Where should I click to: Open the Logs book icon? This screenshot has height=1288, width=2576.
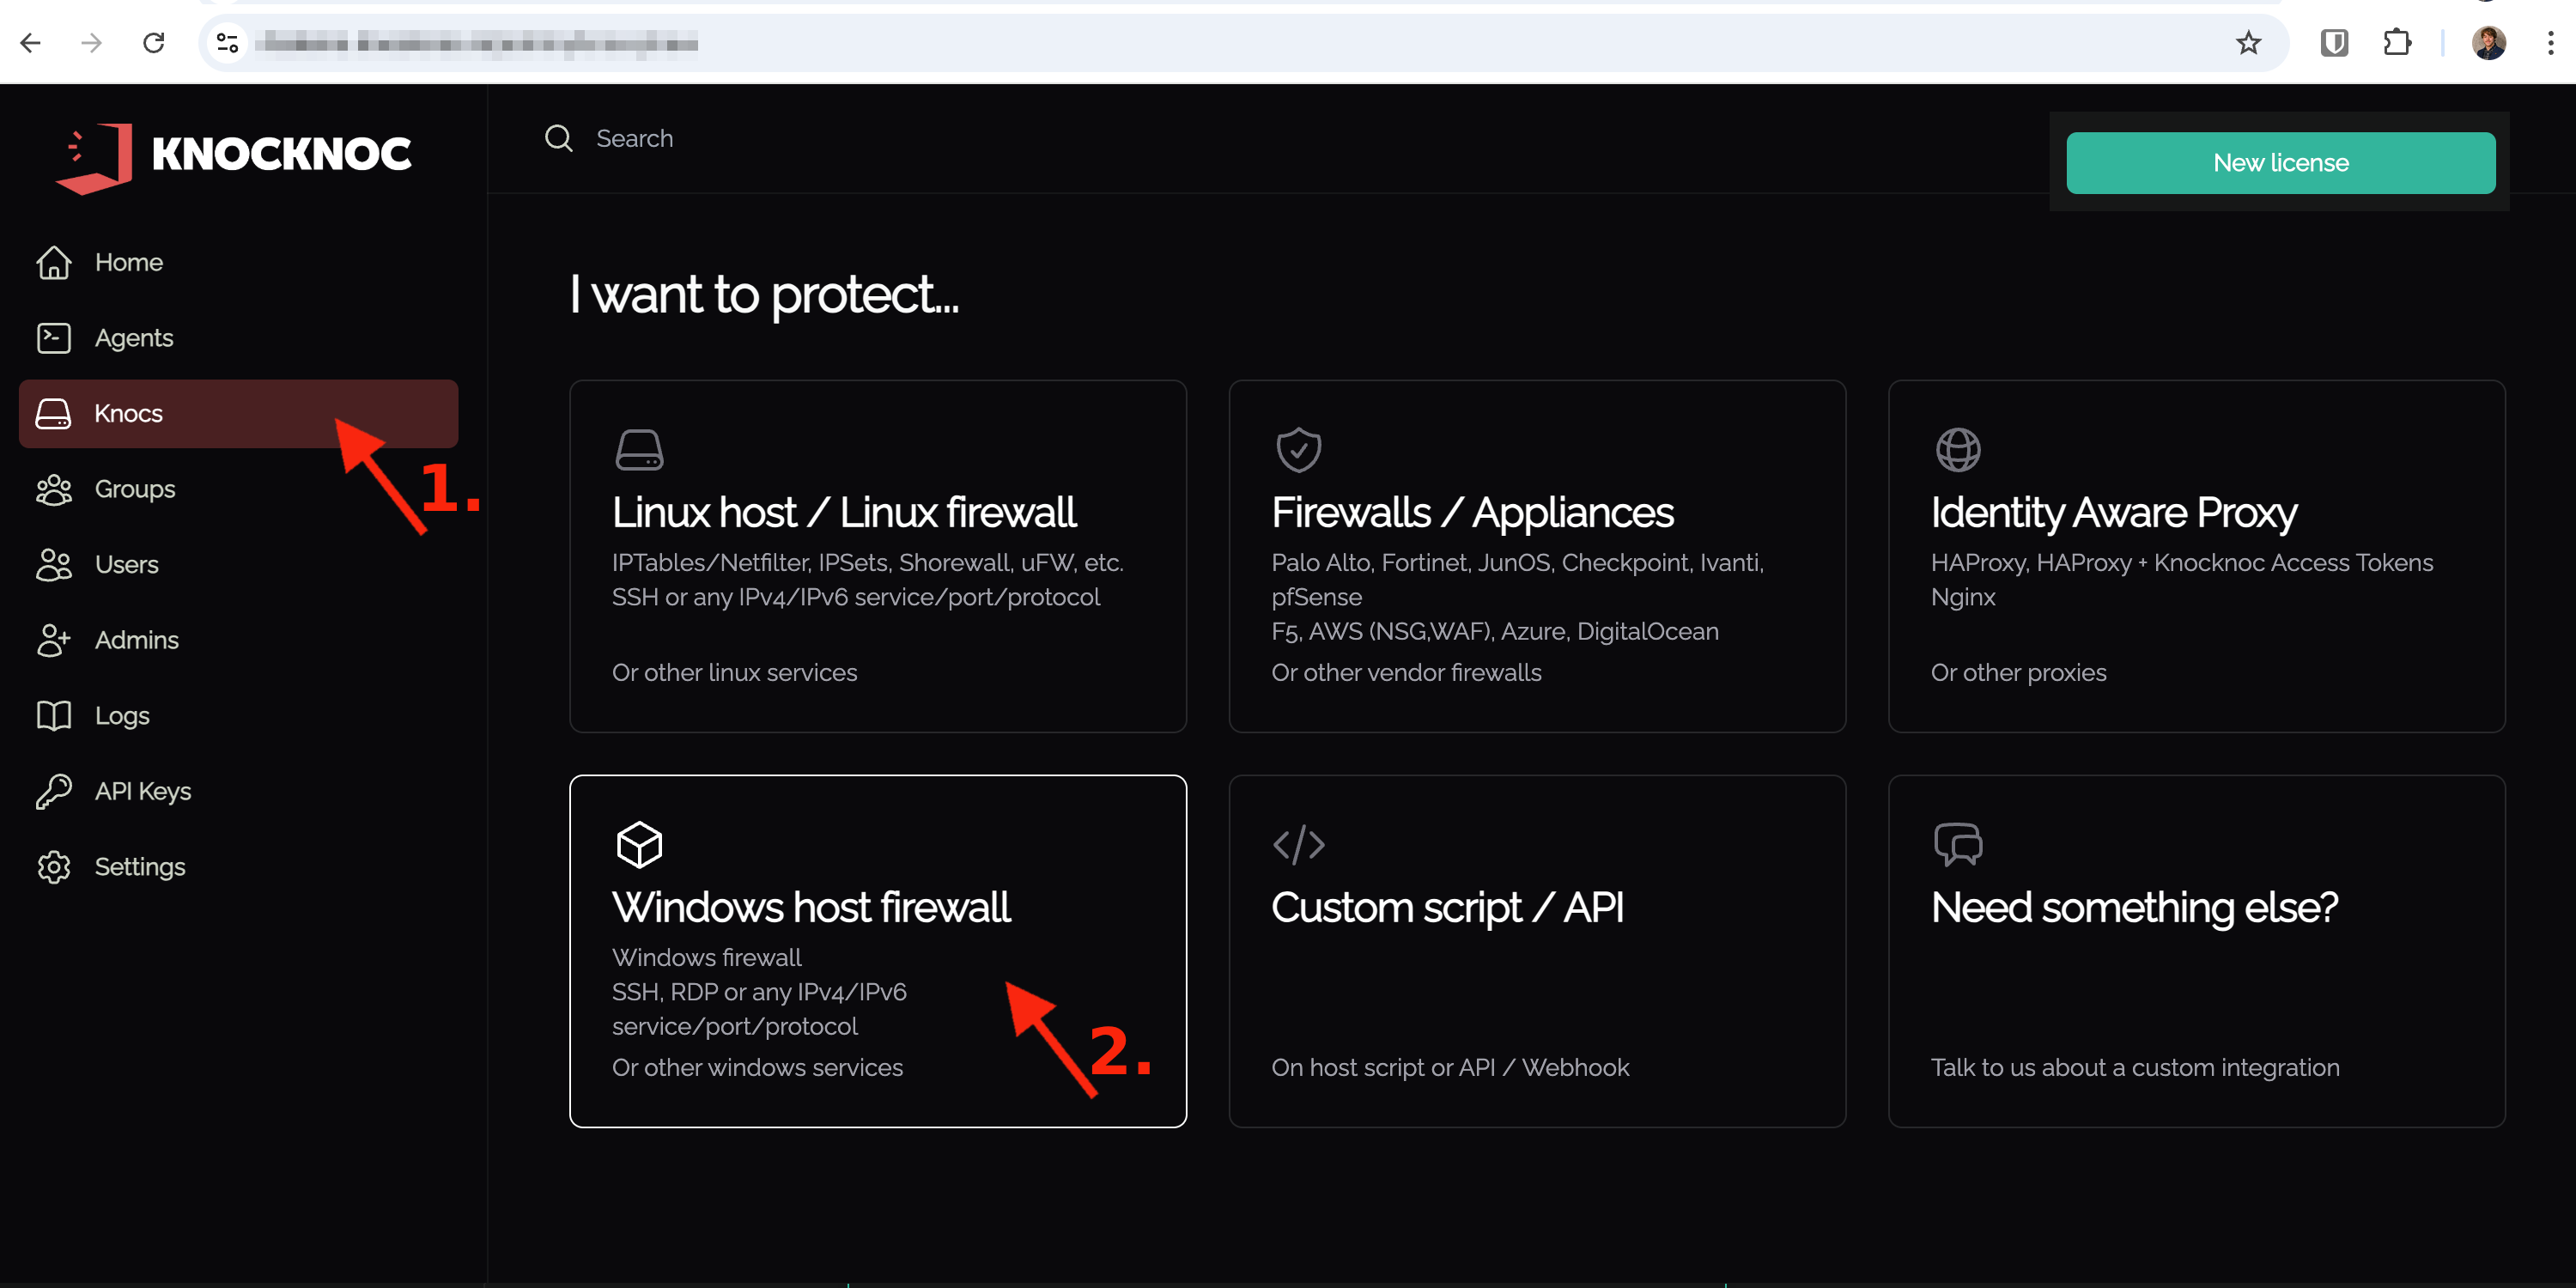(x=54, y=715)
